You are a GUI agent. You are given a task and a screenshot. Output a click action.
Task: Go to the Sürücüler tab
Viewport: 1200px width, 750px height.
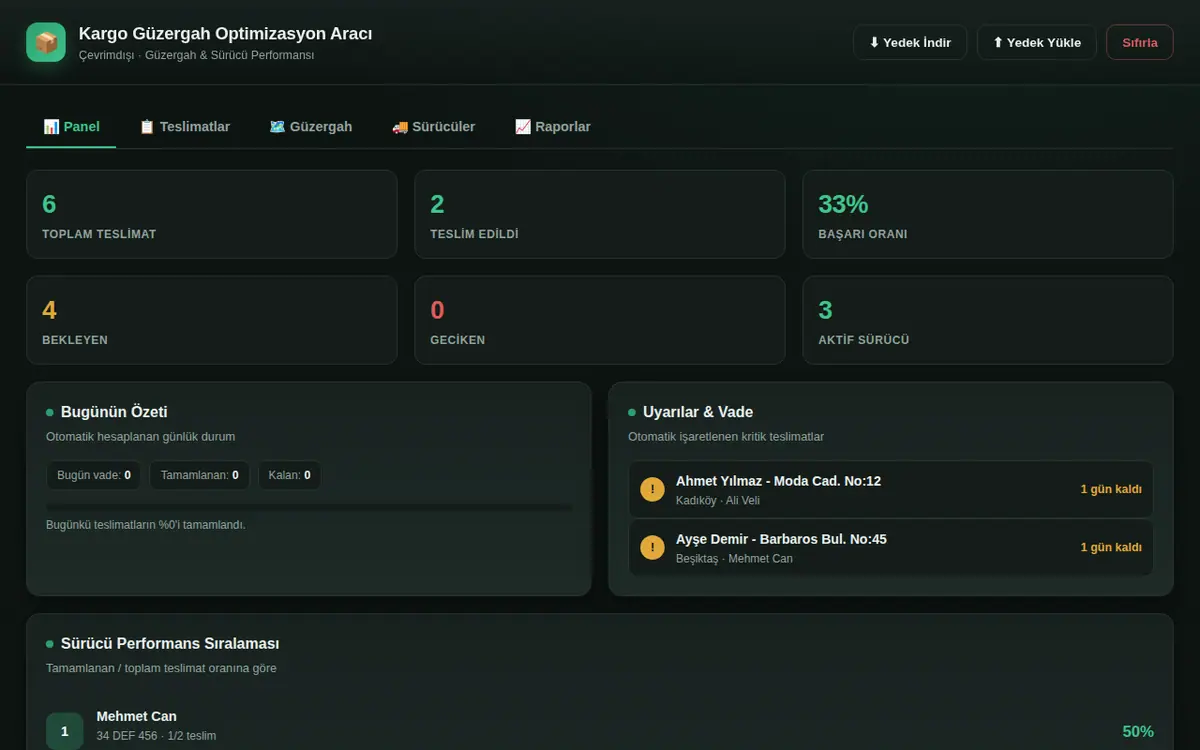tap(433, 127)
